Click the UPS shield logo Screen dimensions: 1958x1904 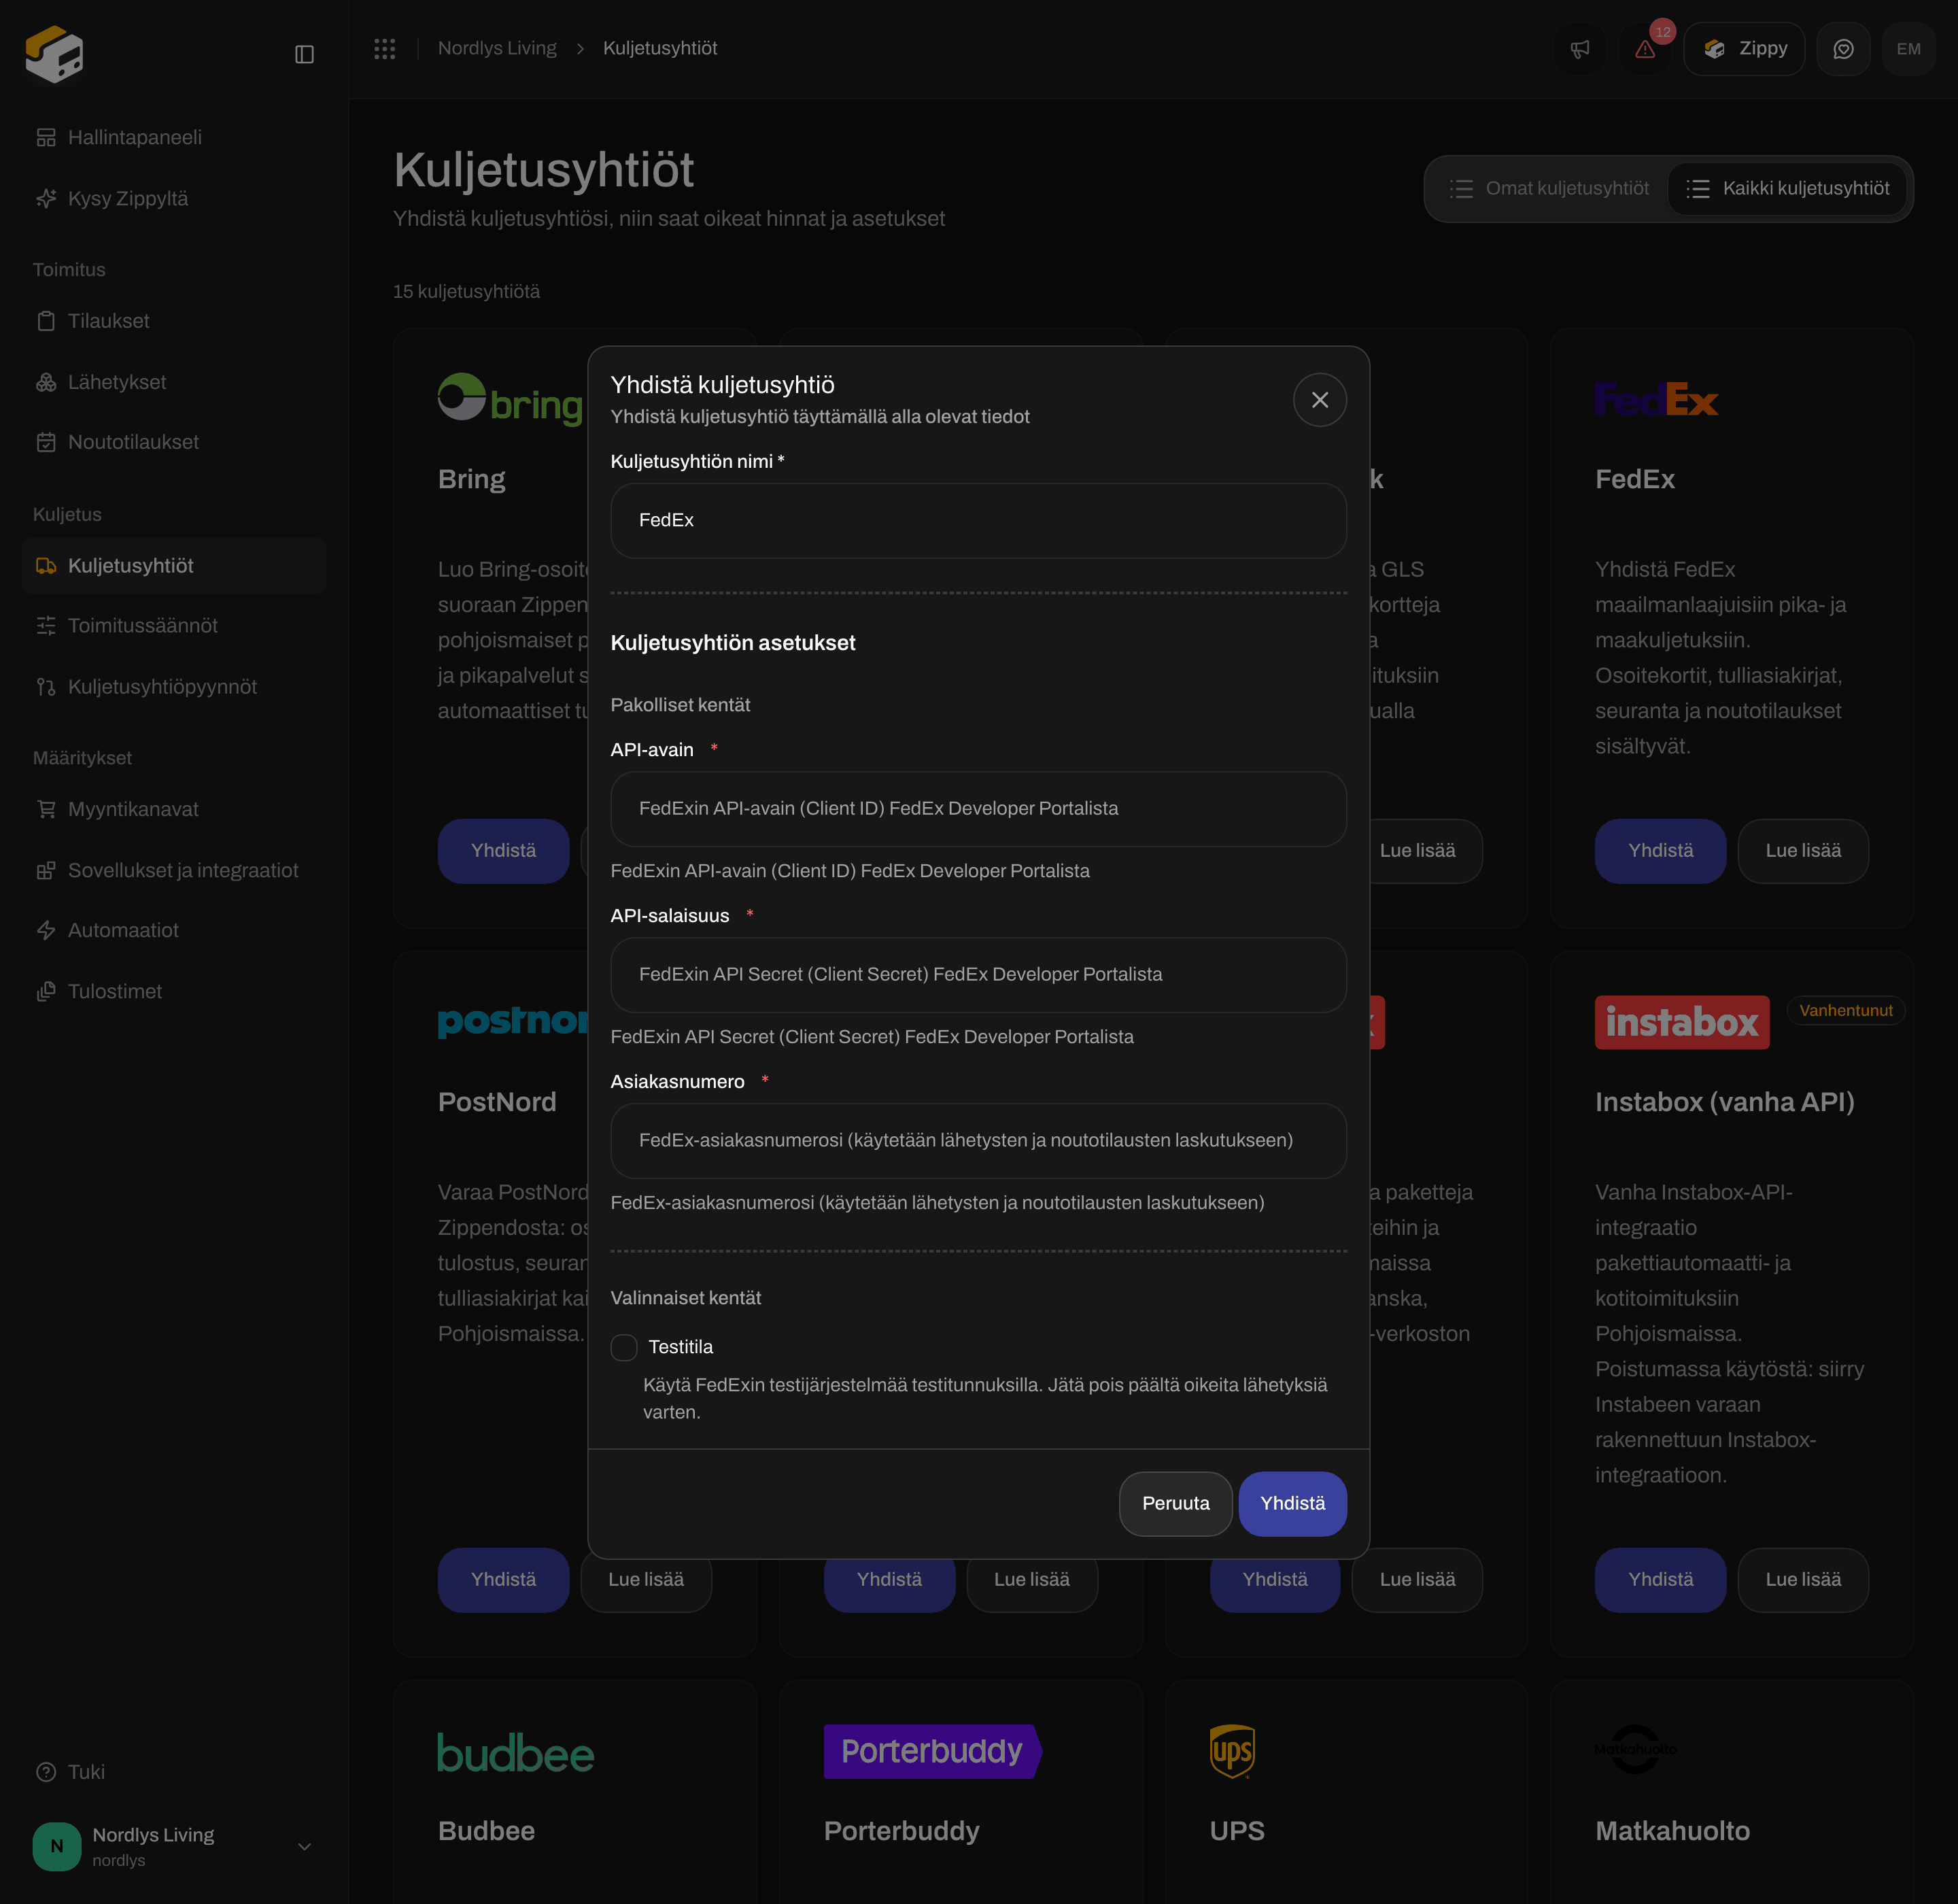click(1232, 1752)
